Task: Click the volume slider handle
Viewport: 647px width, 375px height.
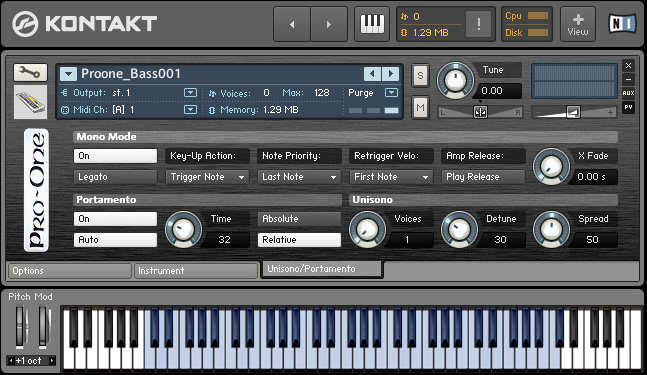Action: (x=573, y=112)
